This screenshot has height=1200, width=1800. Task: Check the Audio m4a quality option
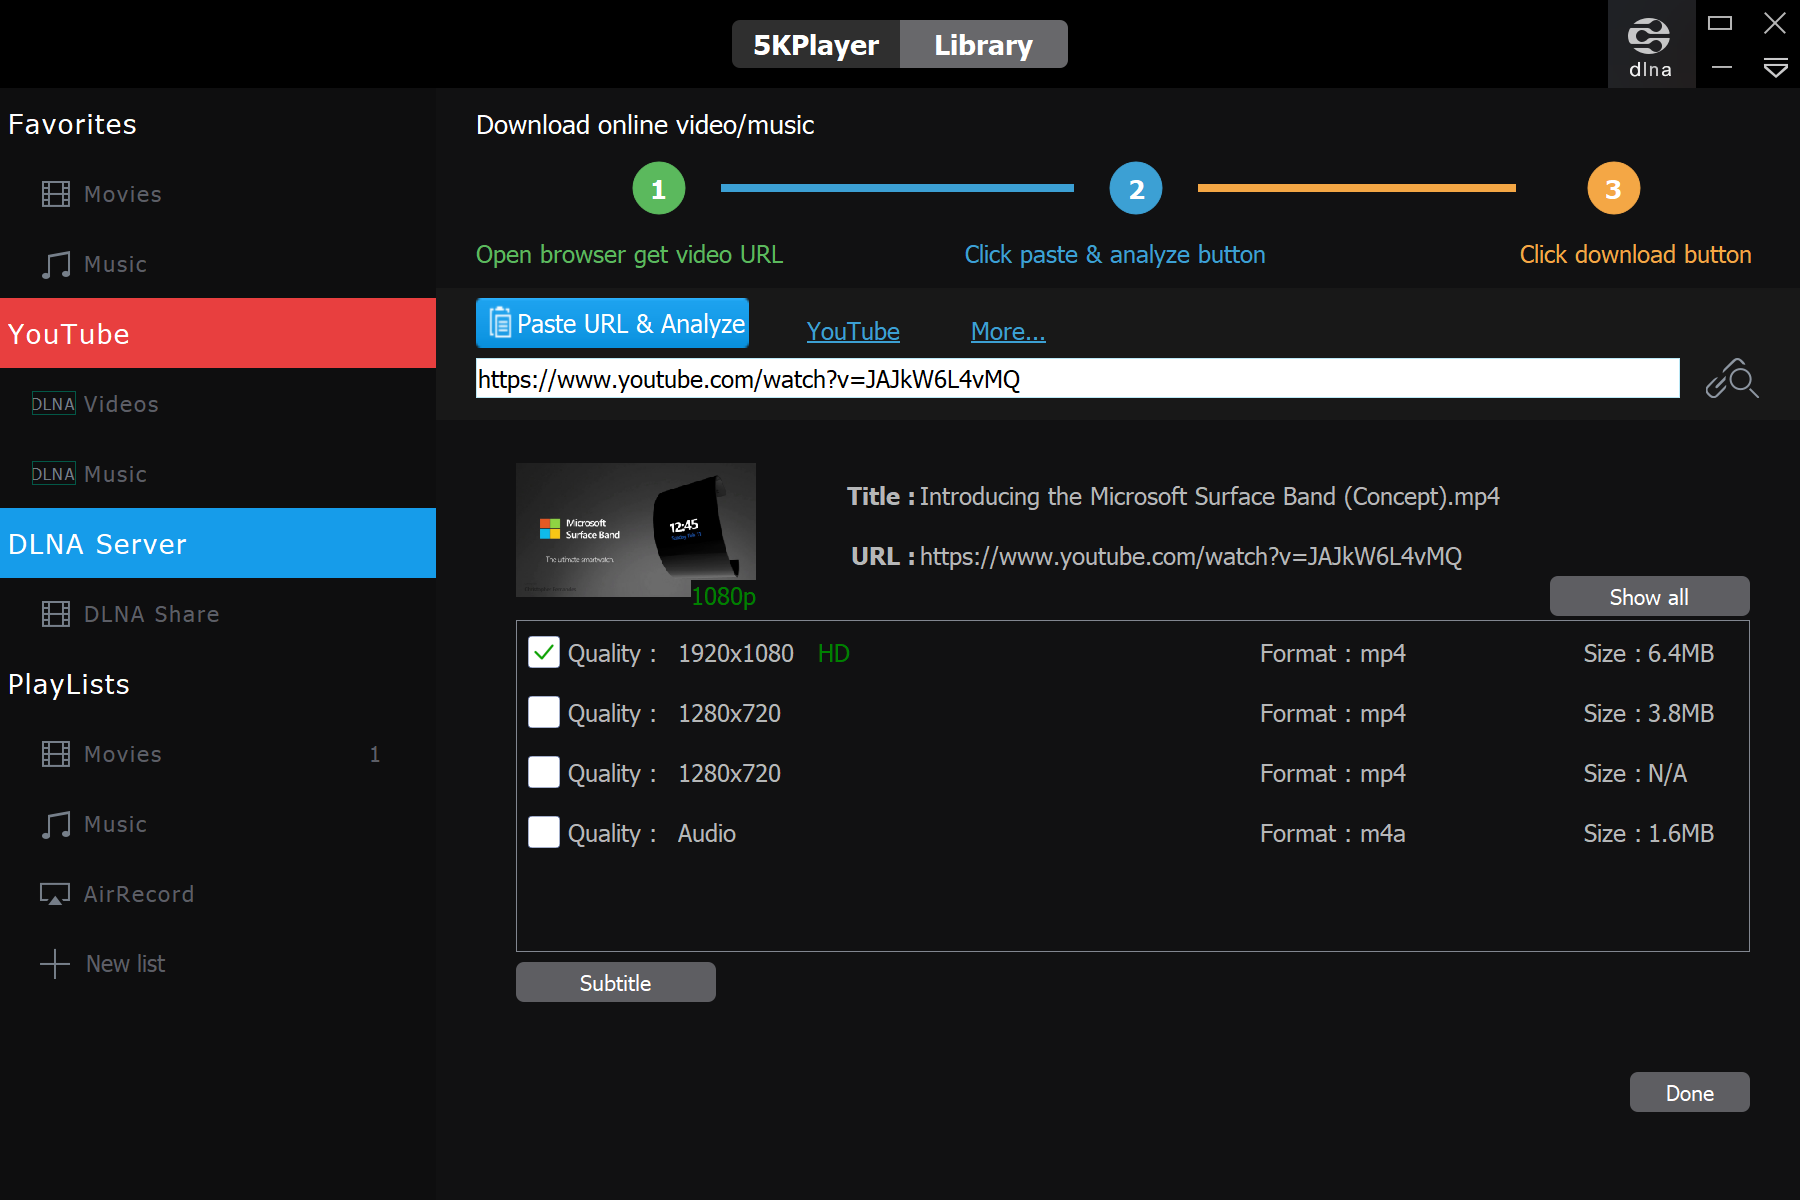pos(543,832)
